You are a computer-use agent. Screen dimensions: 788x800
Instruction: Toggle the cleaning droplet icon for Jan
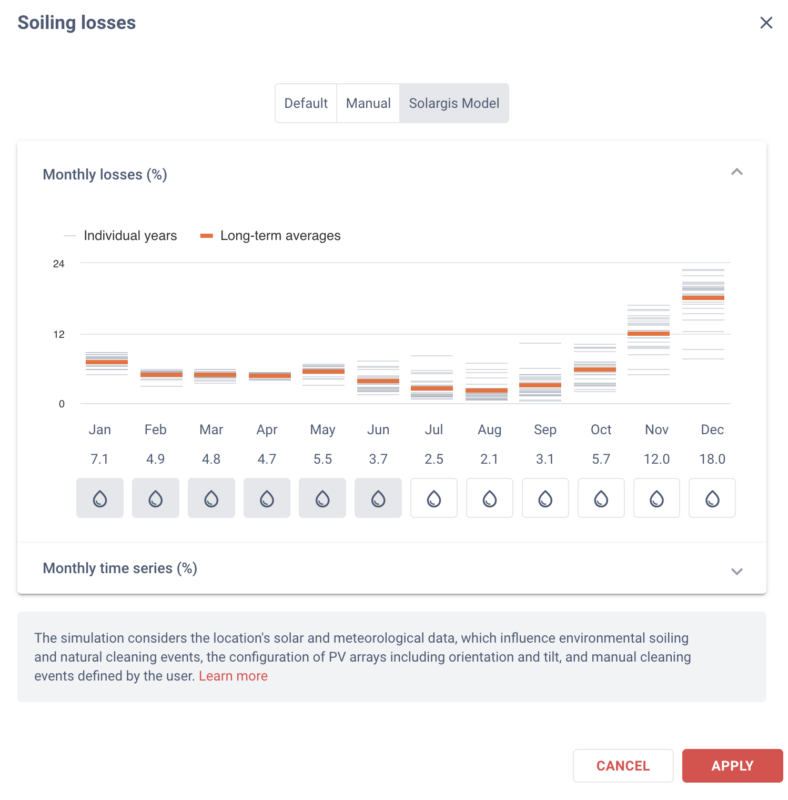tap(100, 497)
